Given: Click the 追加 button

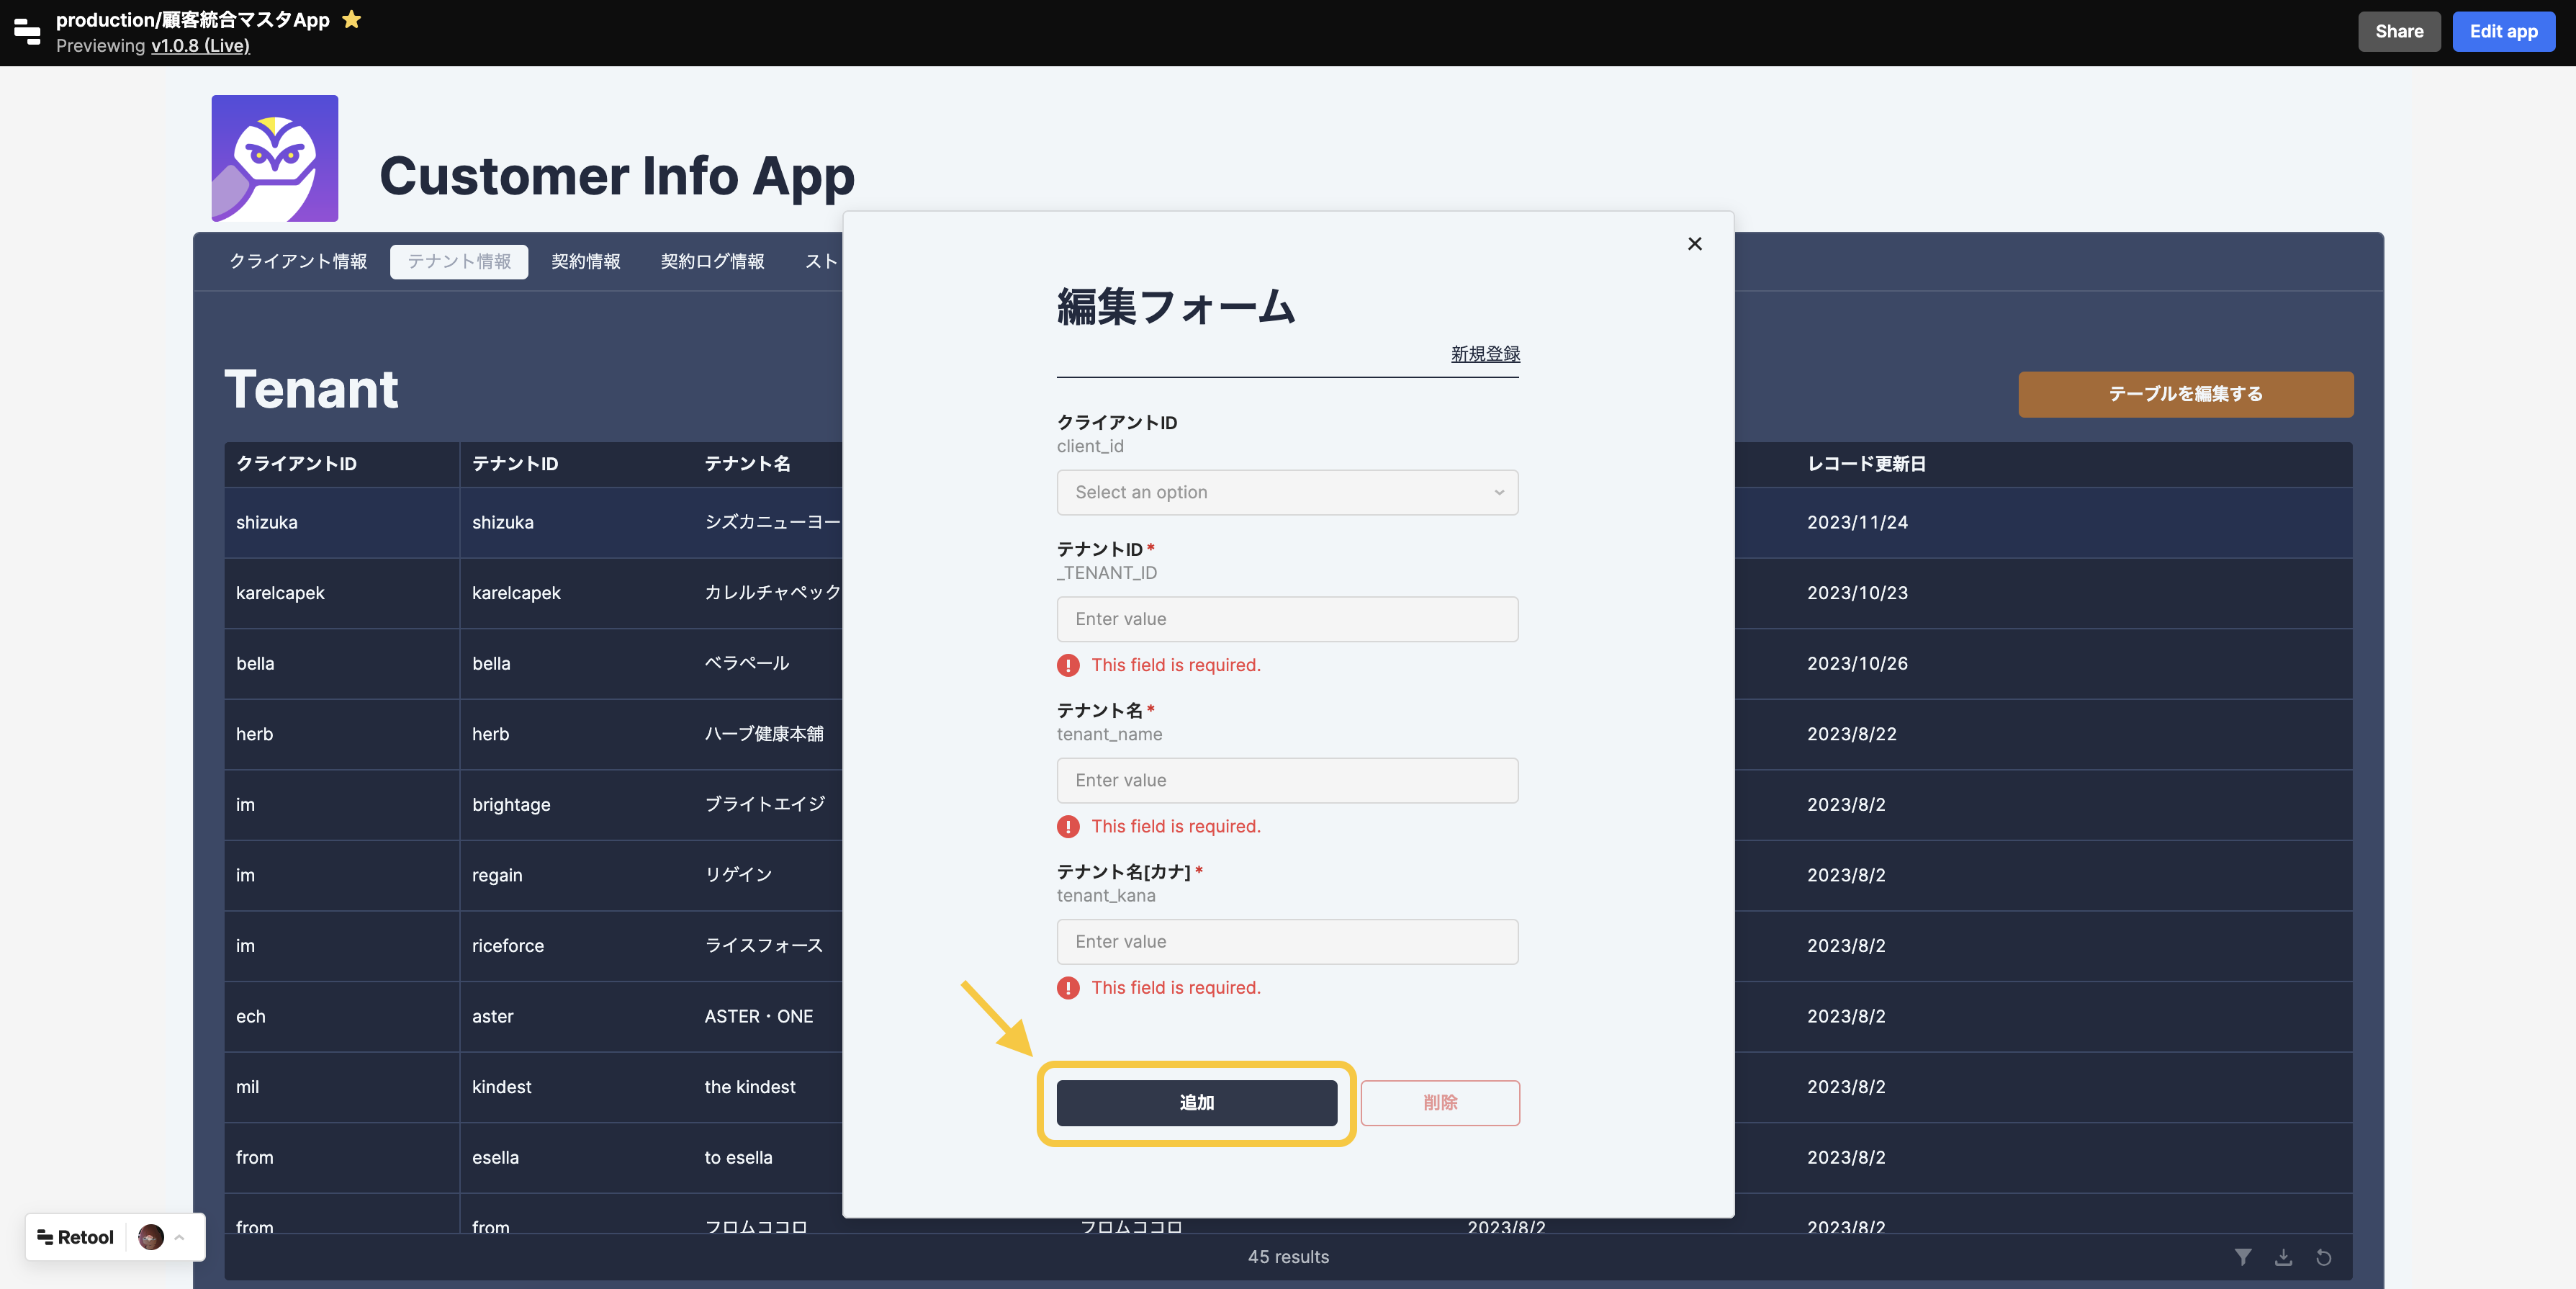Looking at the screenshot, I should [1196, 1102].
